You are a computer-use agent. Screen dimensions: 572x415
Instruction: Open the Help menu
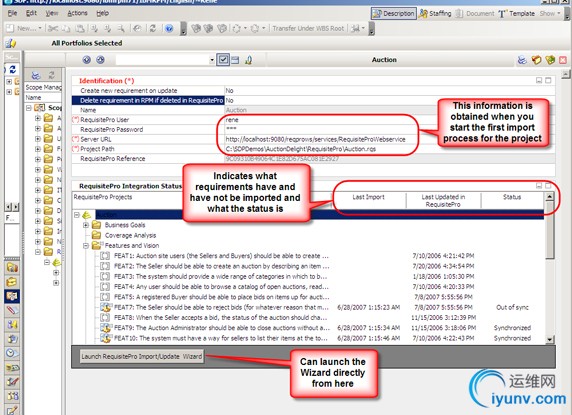tap(103, 13)
